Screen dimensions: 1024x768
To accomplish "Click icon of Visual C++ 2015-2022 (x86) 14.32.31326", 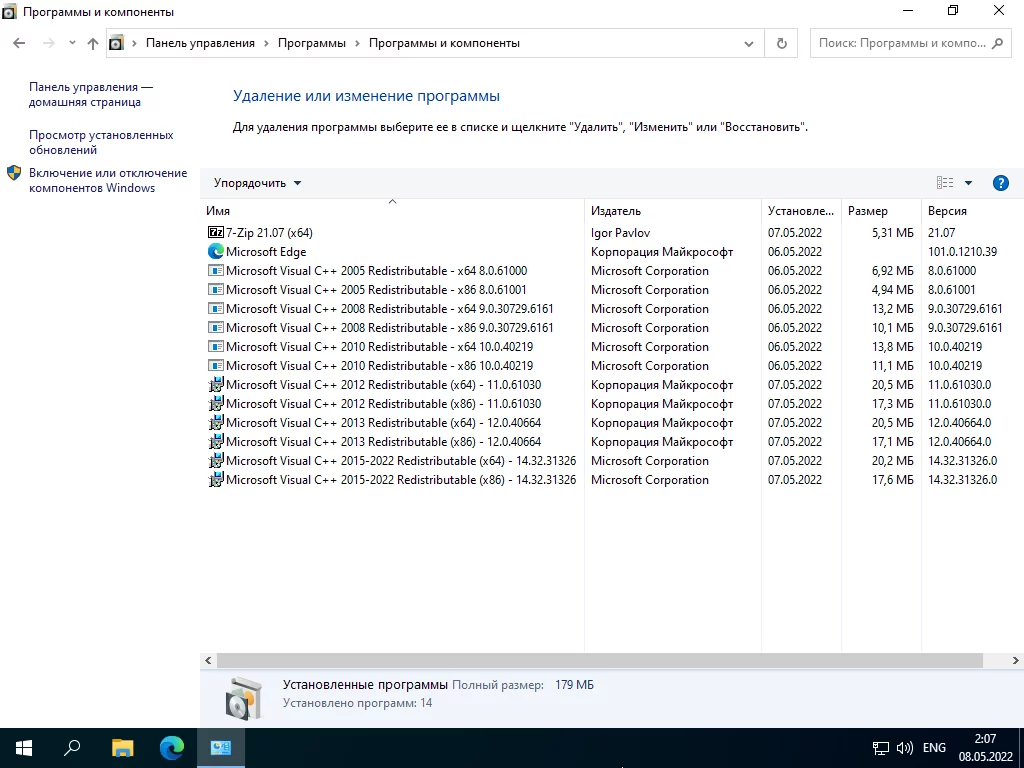I will [x=216, y=479].
